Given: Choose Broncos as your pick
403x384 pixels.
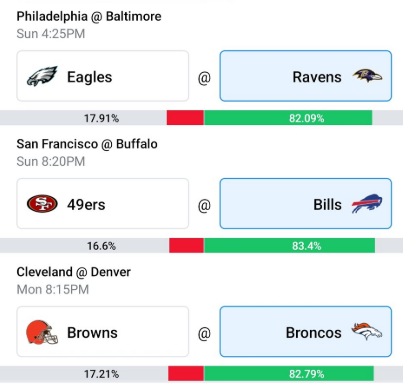Looking at the screenshot, I should 306,332.
